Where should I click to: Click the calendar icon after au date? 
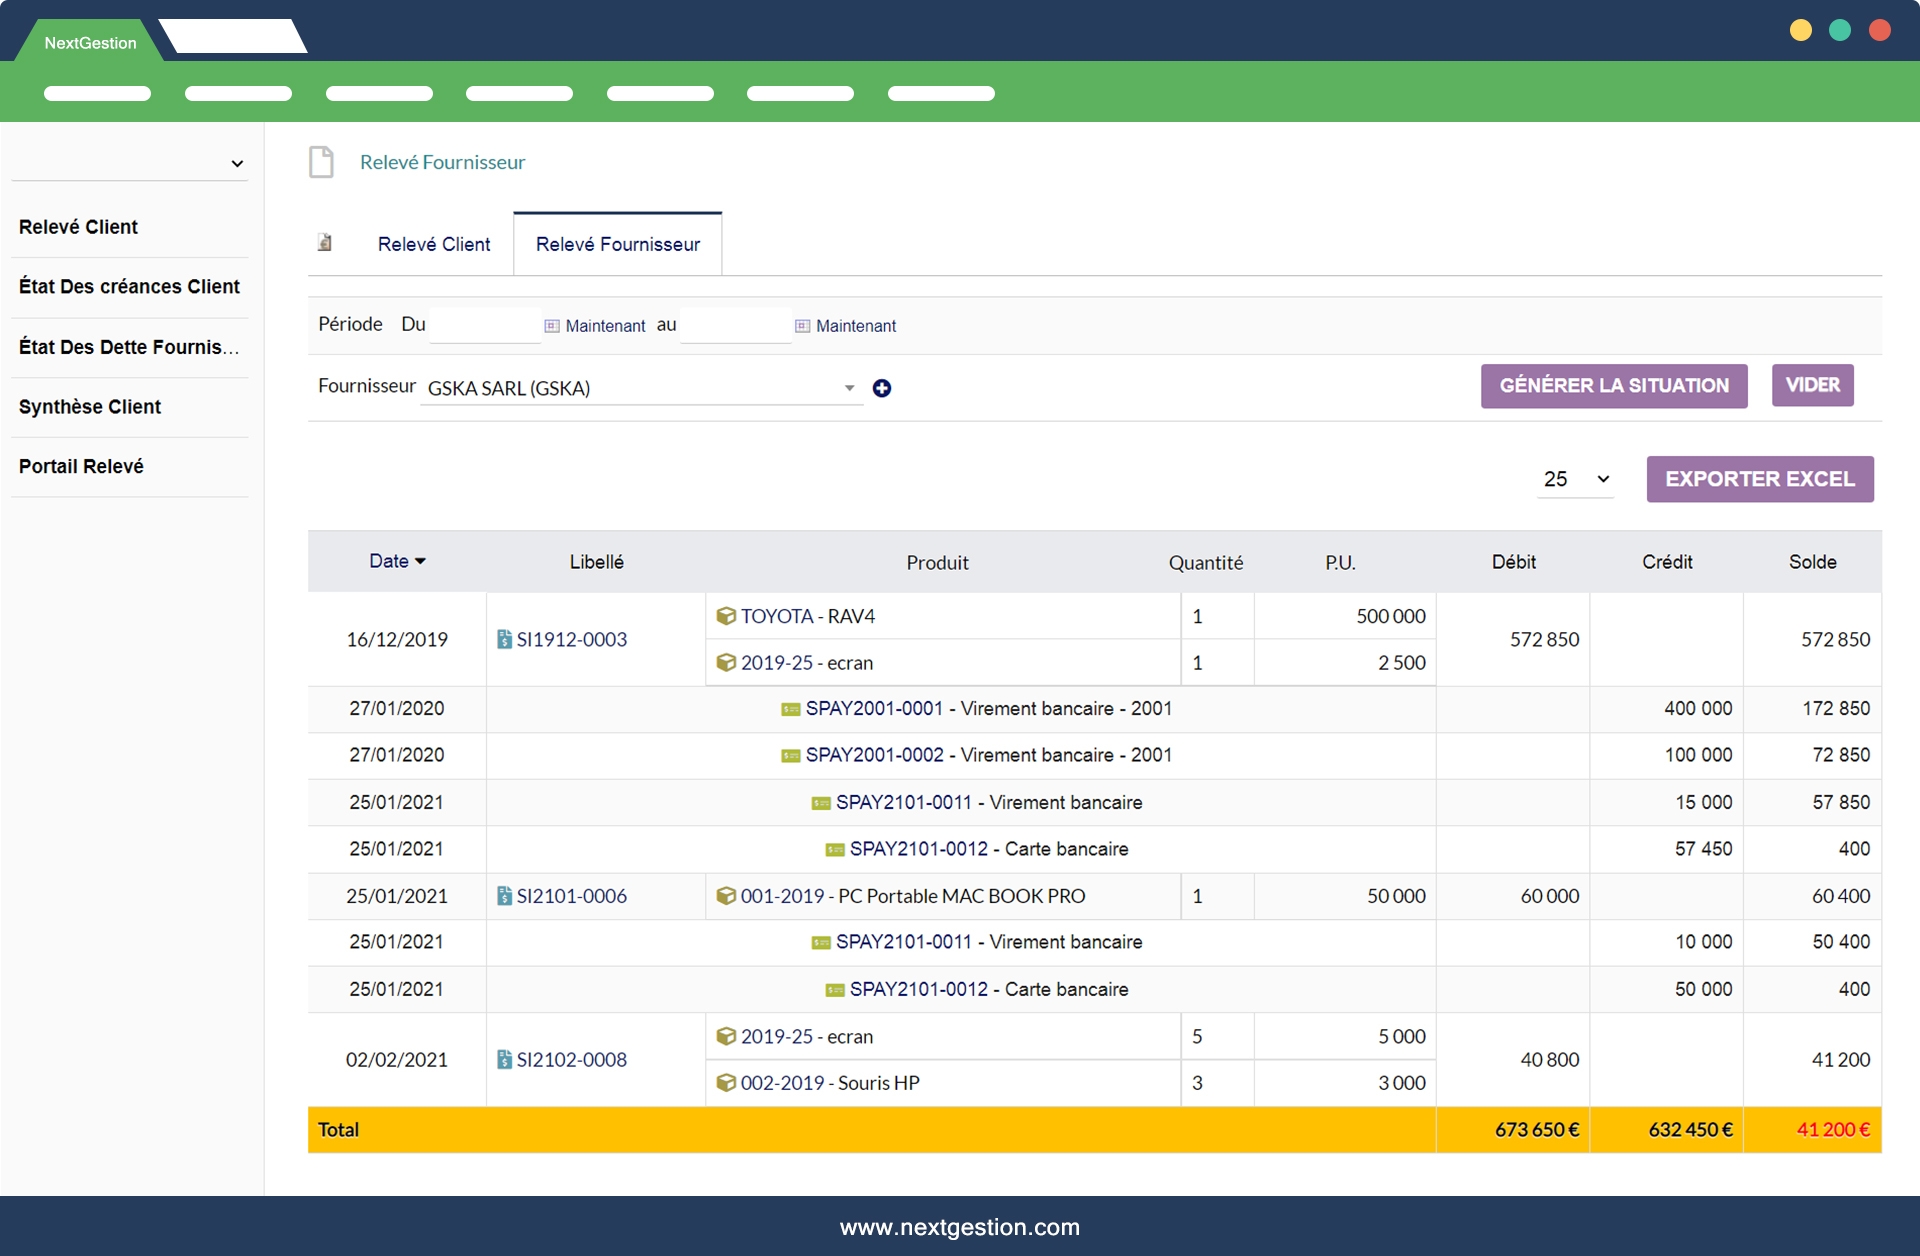tap(802, 326)
